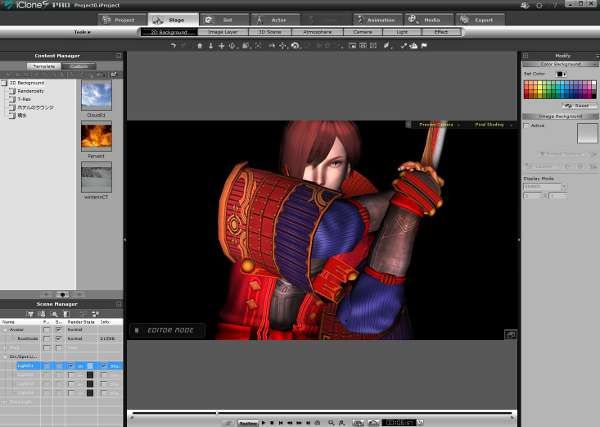
Task: Click the Undo arrow icon in the toolbar
Action: pos(173,46)
